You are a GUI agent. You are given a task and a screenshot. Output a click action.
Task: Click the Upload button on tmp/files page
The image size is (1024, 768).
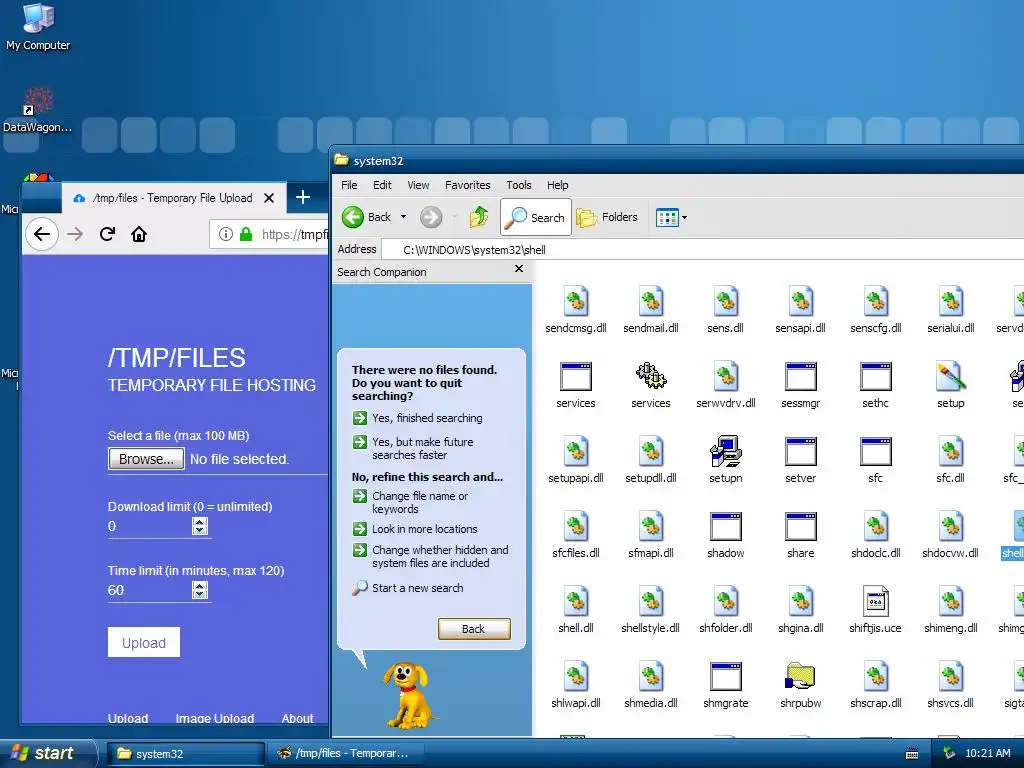(x=144, y=643)
